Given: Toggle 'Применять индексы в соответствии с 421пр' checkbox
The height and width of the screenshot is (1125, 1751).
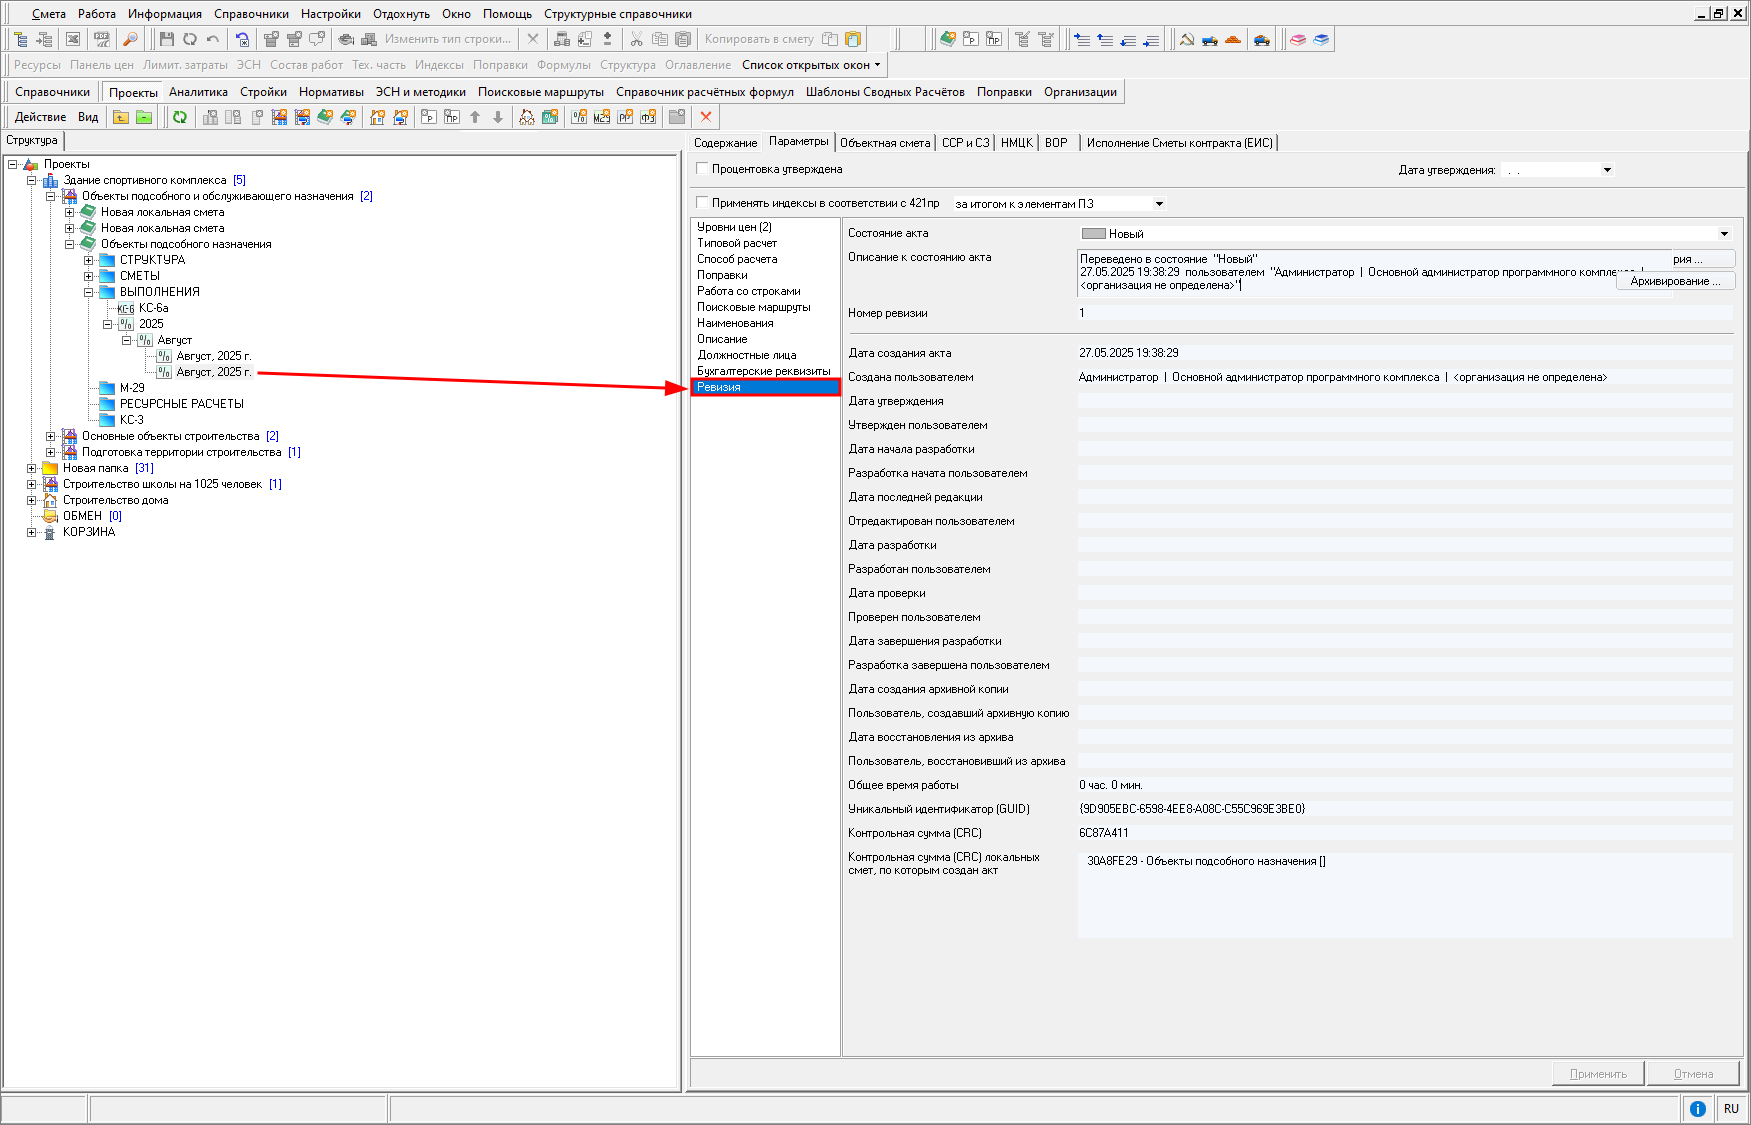Looking at the screenshot, I should coord(702,203).
